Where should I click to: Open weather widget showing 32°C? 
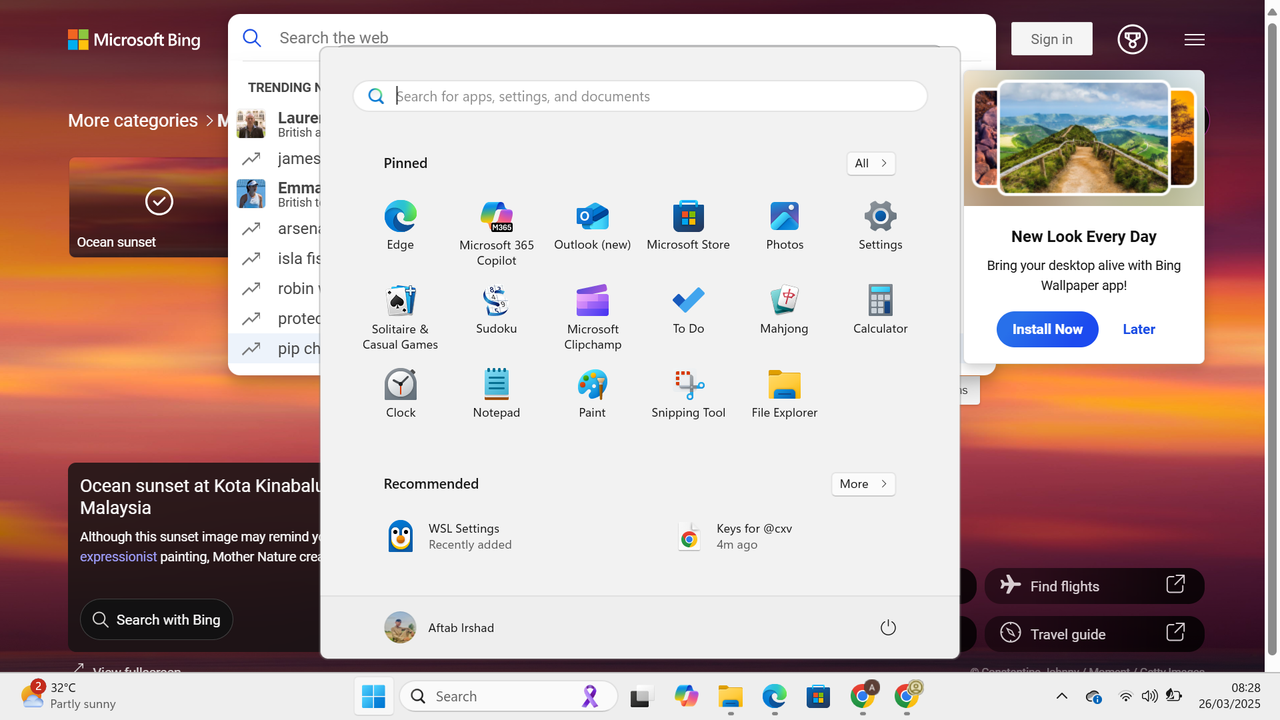70,696
